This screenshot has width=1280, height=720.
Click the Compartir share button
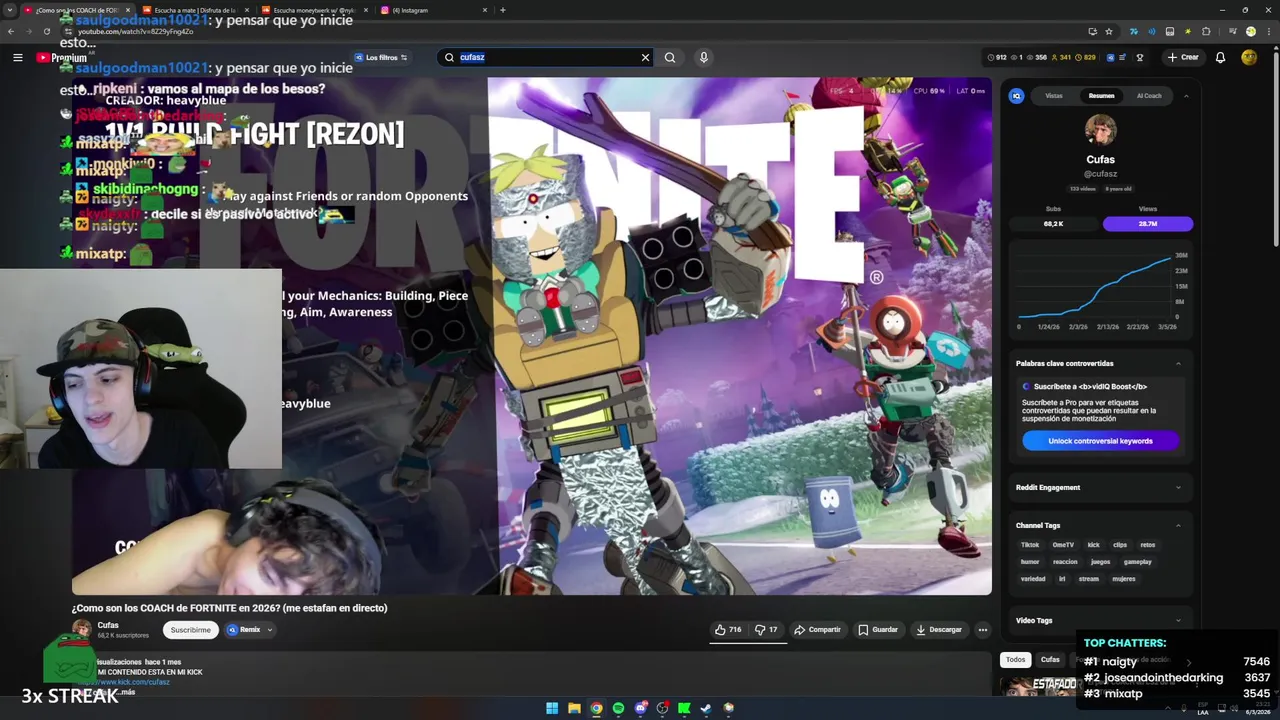pos(817,630)
